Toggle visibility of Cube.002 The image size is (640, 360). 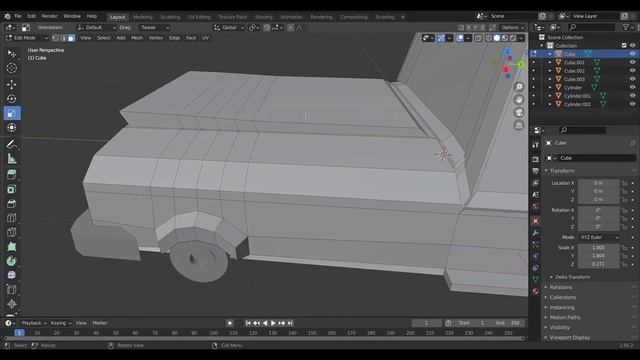pos(632,71)
